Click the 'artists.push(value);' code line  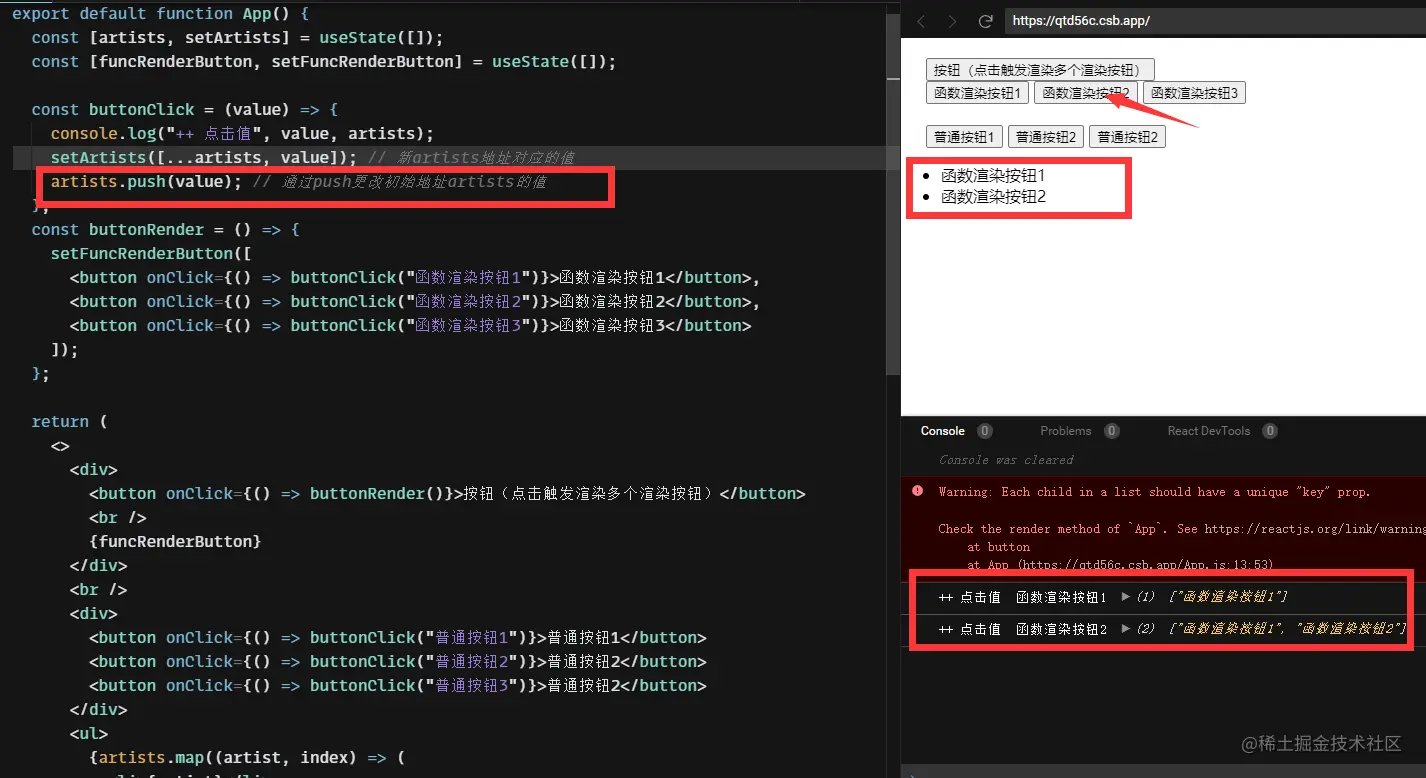click(146, 181)
